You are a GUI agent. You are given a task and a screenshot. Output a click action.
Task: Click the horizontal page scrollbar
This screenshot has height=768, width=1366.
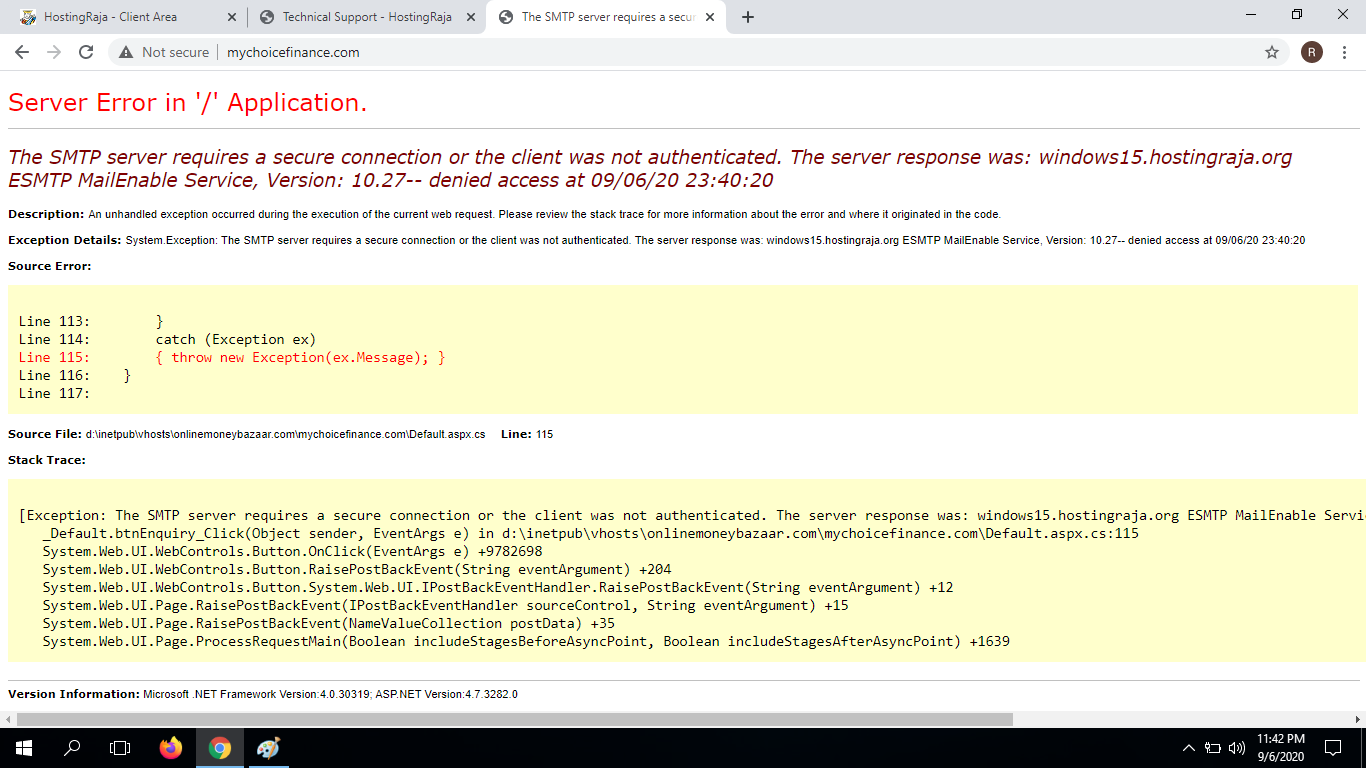tap(514, 719)
